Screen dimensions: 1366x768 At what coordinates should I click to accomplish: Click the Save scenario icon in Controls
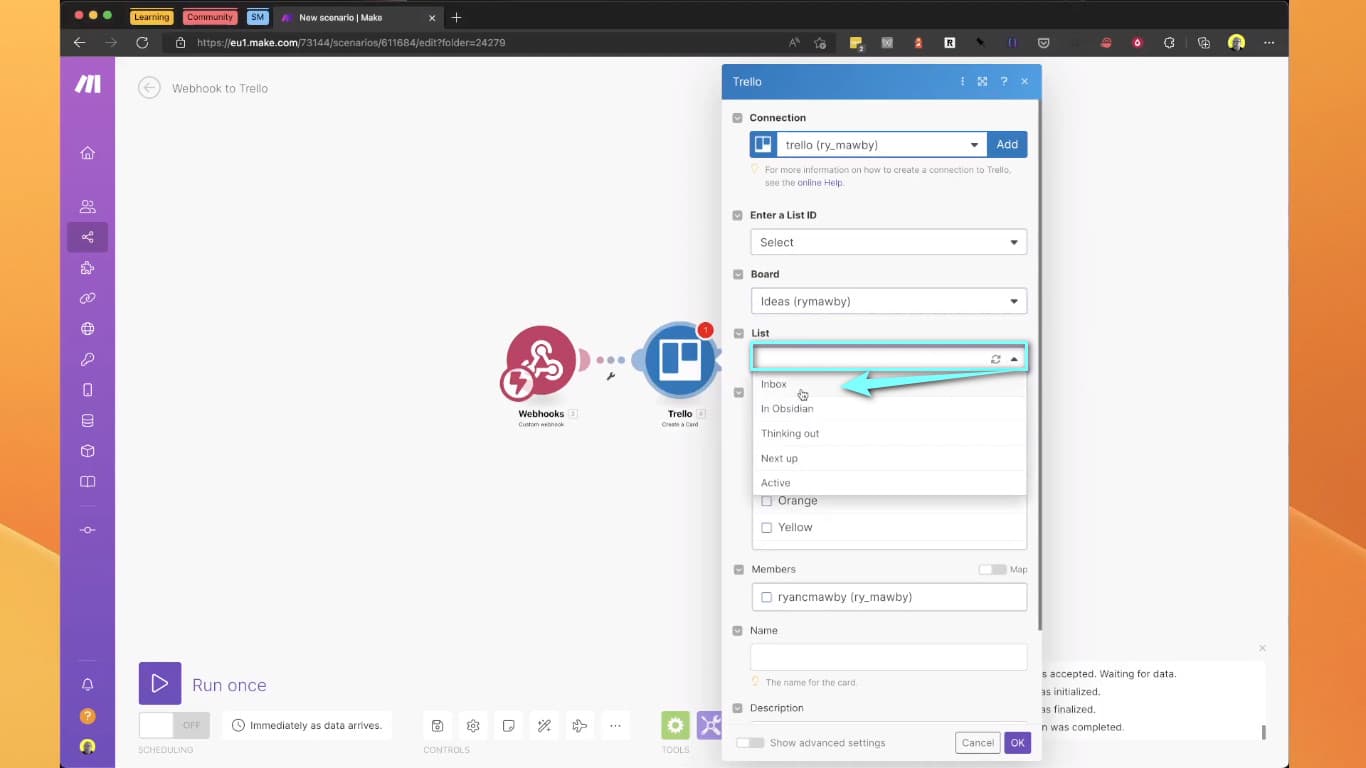(x=437, y=725)
